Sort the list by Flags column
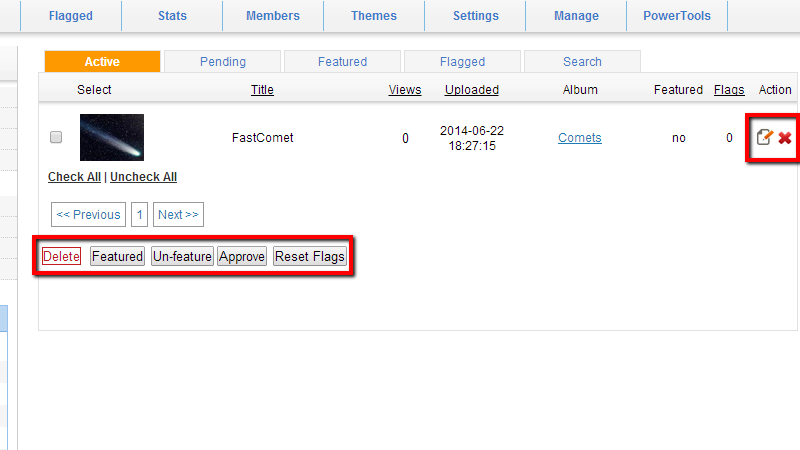This screenshot has width=800, height=450. point(729,90)
